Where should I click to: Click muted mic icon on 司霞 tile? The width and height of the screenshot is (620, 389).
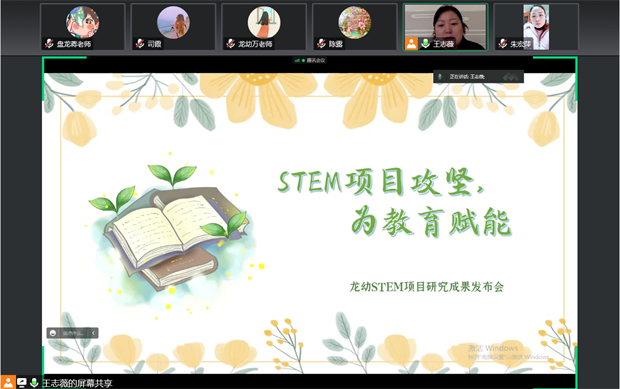tap(140, 43)
